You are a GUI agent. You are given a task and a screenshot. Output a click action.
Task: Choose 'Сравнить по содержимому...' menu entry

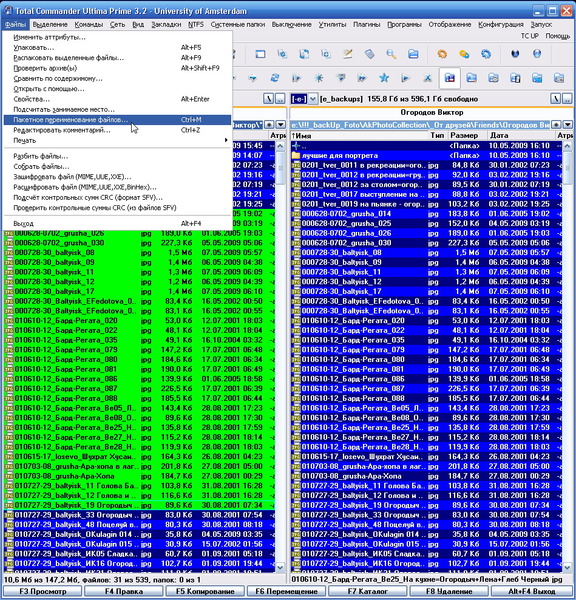coord(117,78)
